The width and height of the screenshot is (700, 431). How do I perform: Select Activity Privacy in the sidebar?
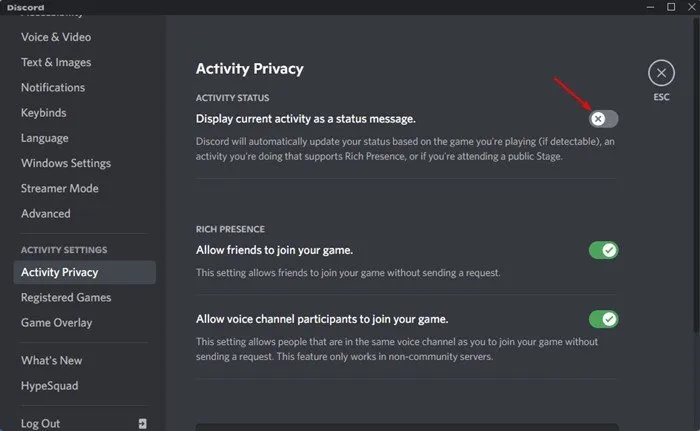click(x=84, y=272)
